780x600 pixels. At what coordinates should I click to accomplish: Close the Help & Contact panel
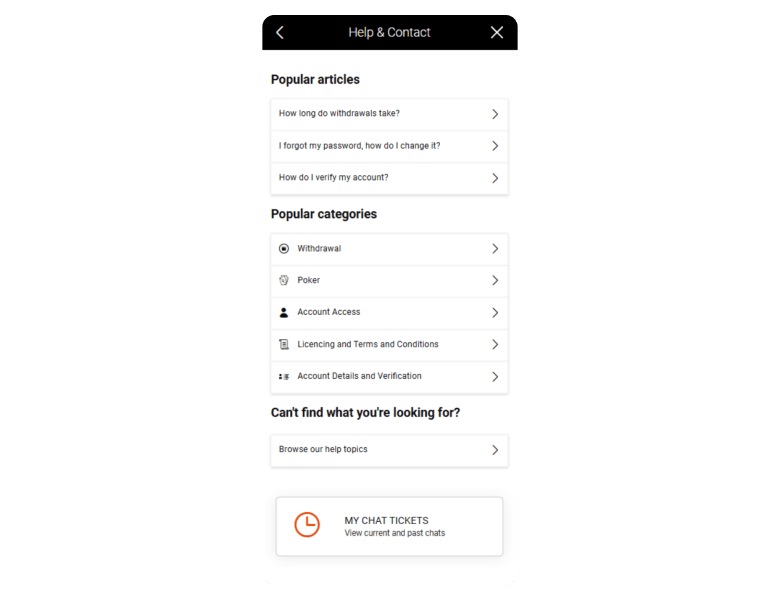point(497,32)
